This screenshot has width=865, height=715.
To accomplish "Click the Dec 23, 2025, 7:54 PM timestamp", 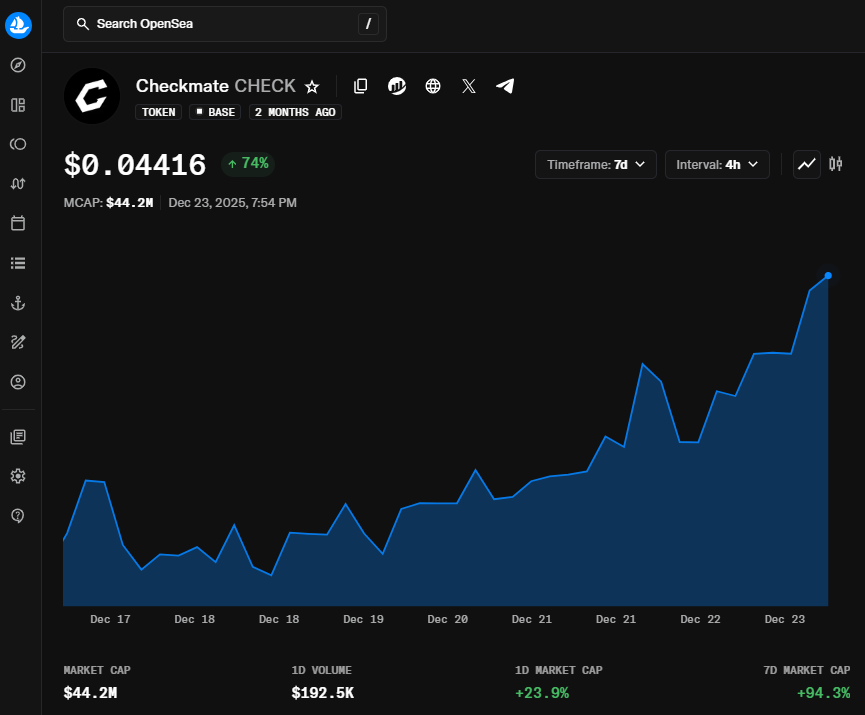I will 232,202.
